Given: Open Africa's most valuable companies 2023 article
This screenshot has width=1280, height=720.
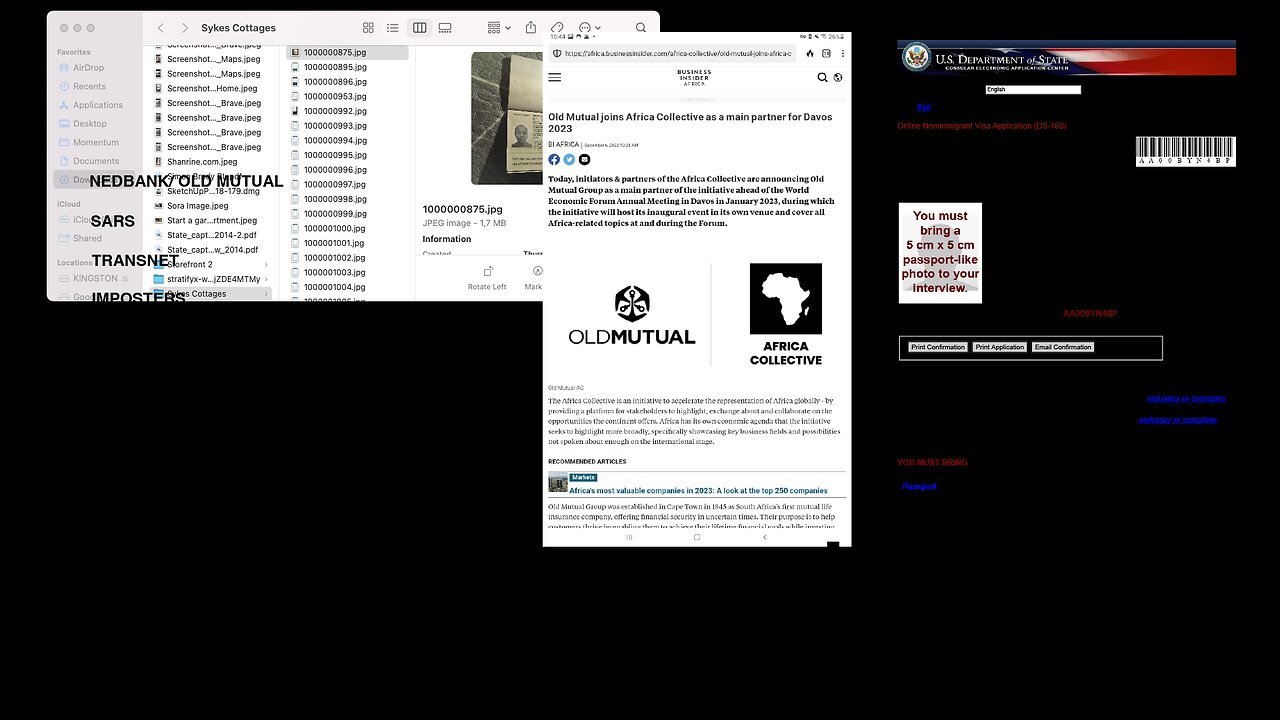Looking at the screenshot, I should [698, 491].
